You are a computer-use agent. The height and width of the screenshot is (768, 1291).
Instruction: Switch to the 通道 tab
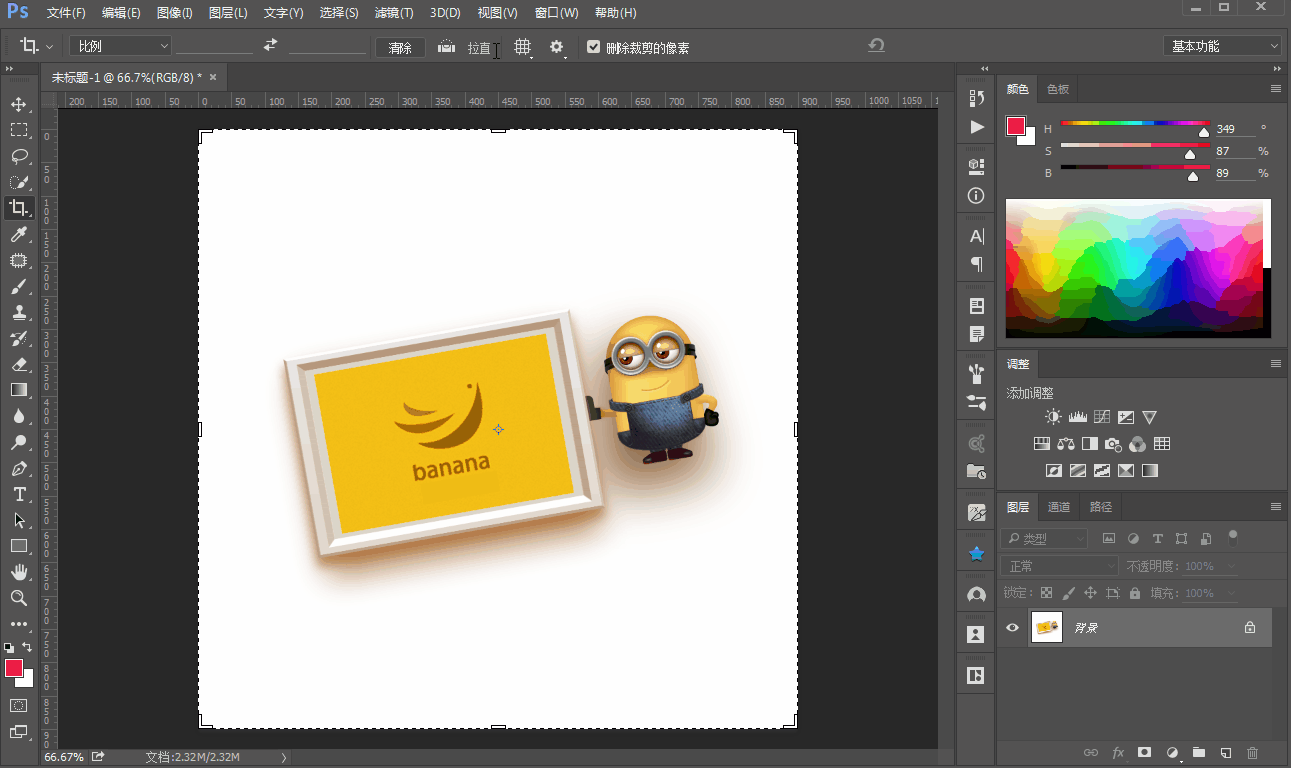(1059, 507)
